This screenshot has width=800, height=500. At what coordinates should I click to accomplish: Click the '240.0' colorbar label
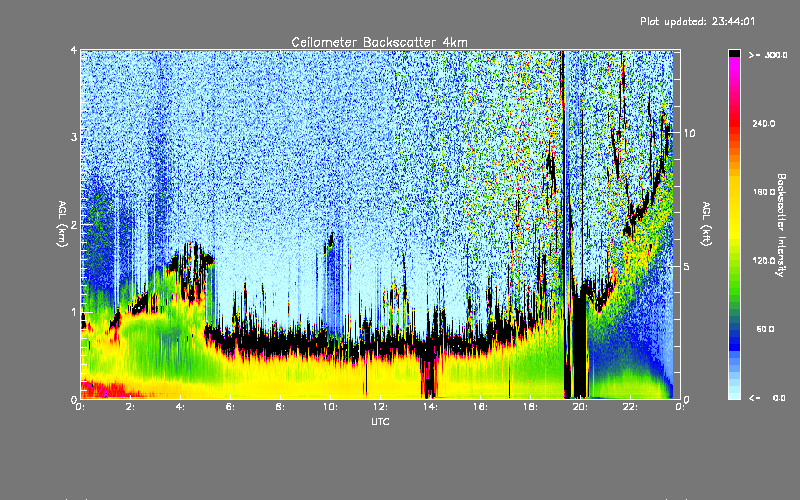coord(764,123)
